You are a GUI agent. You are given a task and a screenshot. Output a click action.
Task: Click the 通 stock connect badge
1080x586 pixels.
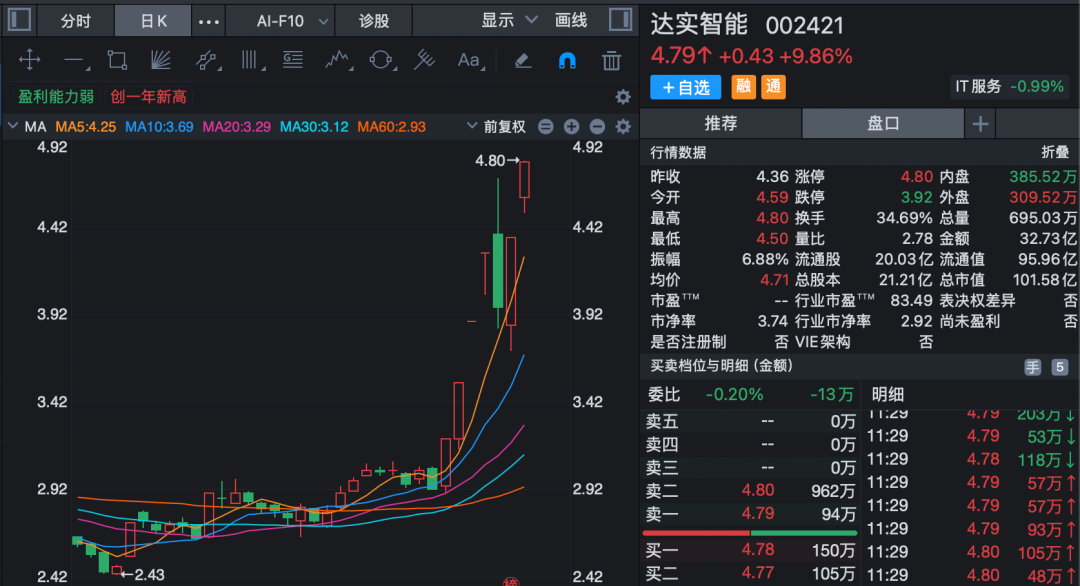[x=773, y=87]
